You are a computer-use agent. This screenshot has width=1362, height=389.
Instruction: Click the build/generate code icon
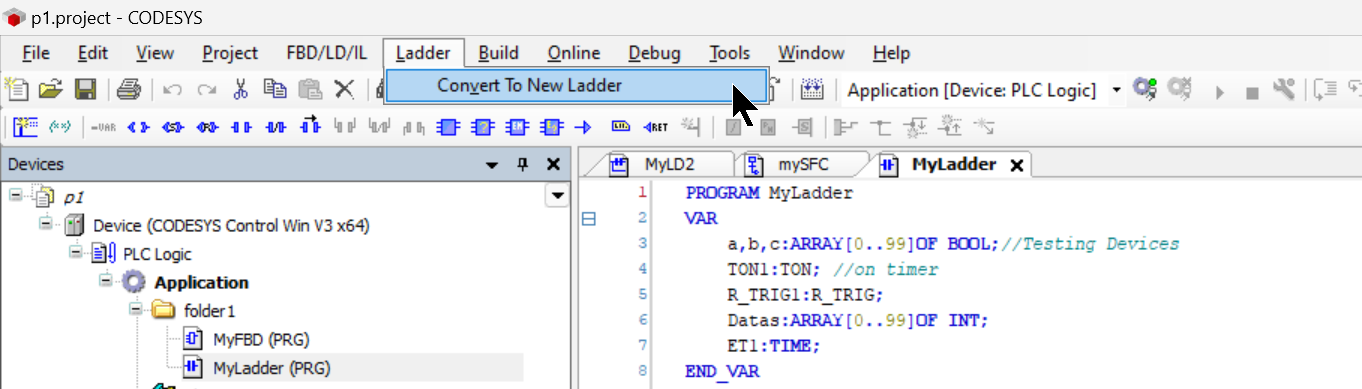812,90
